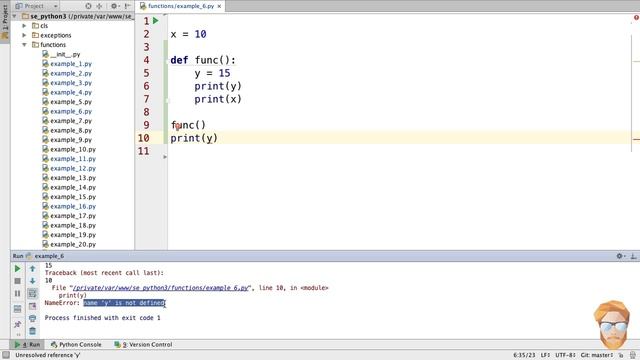This screenshot has height=360, width=640.
Task: Open the Python Console tab
Action: (76, 344)
